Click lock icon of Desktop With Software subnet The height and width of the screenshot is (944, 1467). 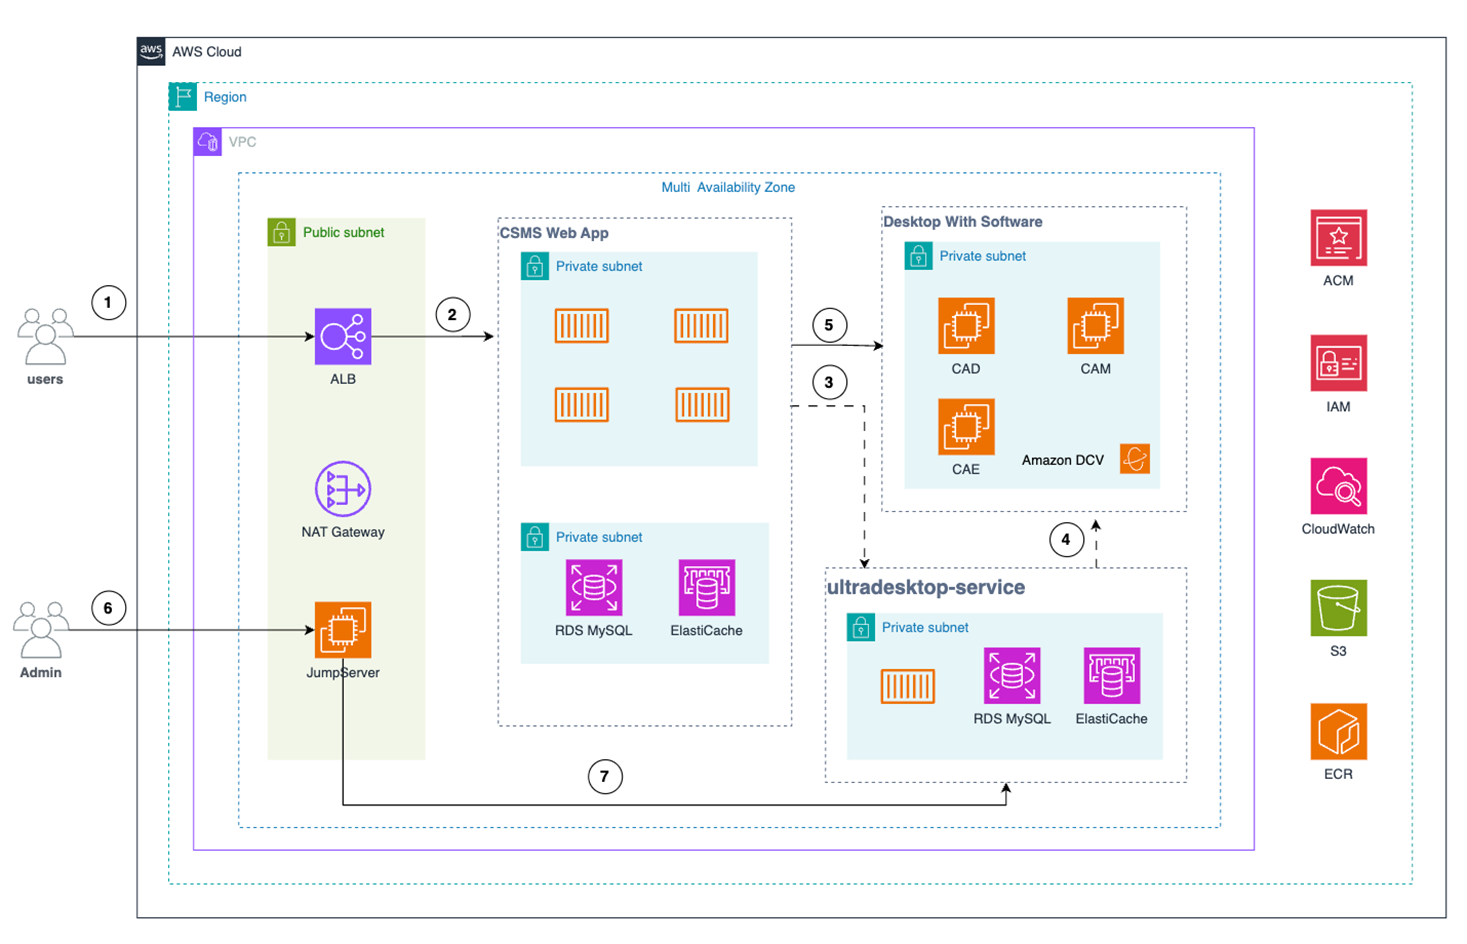[918, 256]
